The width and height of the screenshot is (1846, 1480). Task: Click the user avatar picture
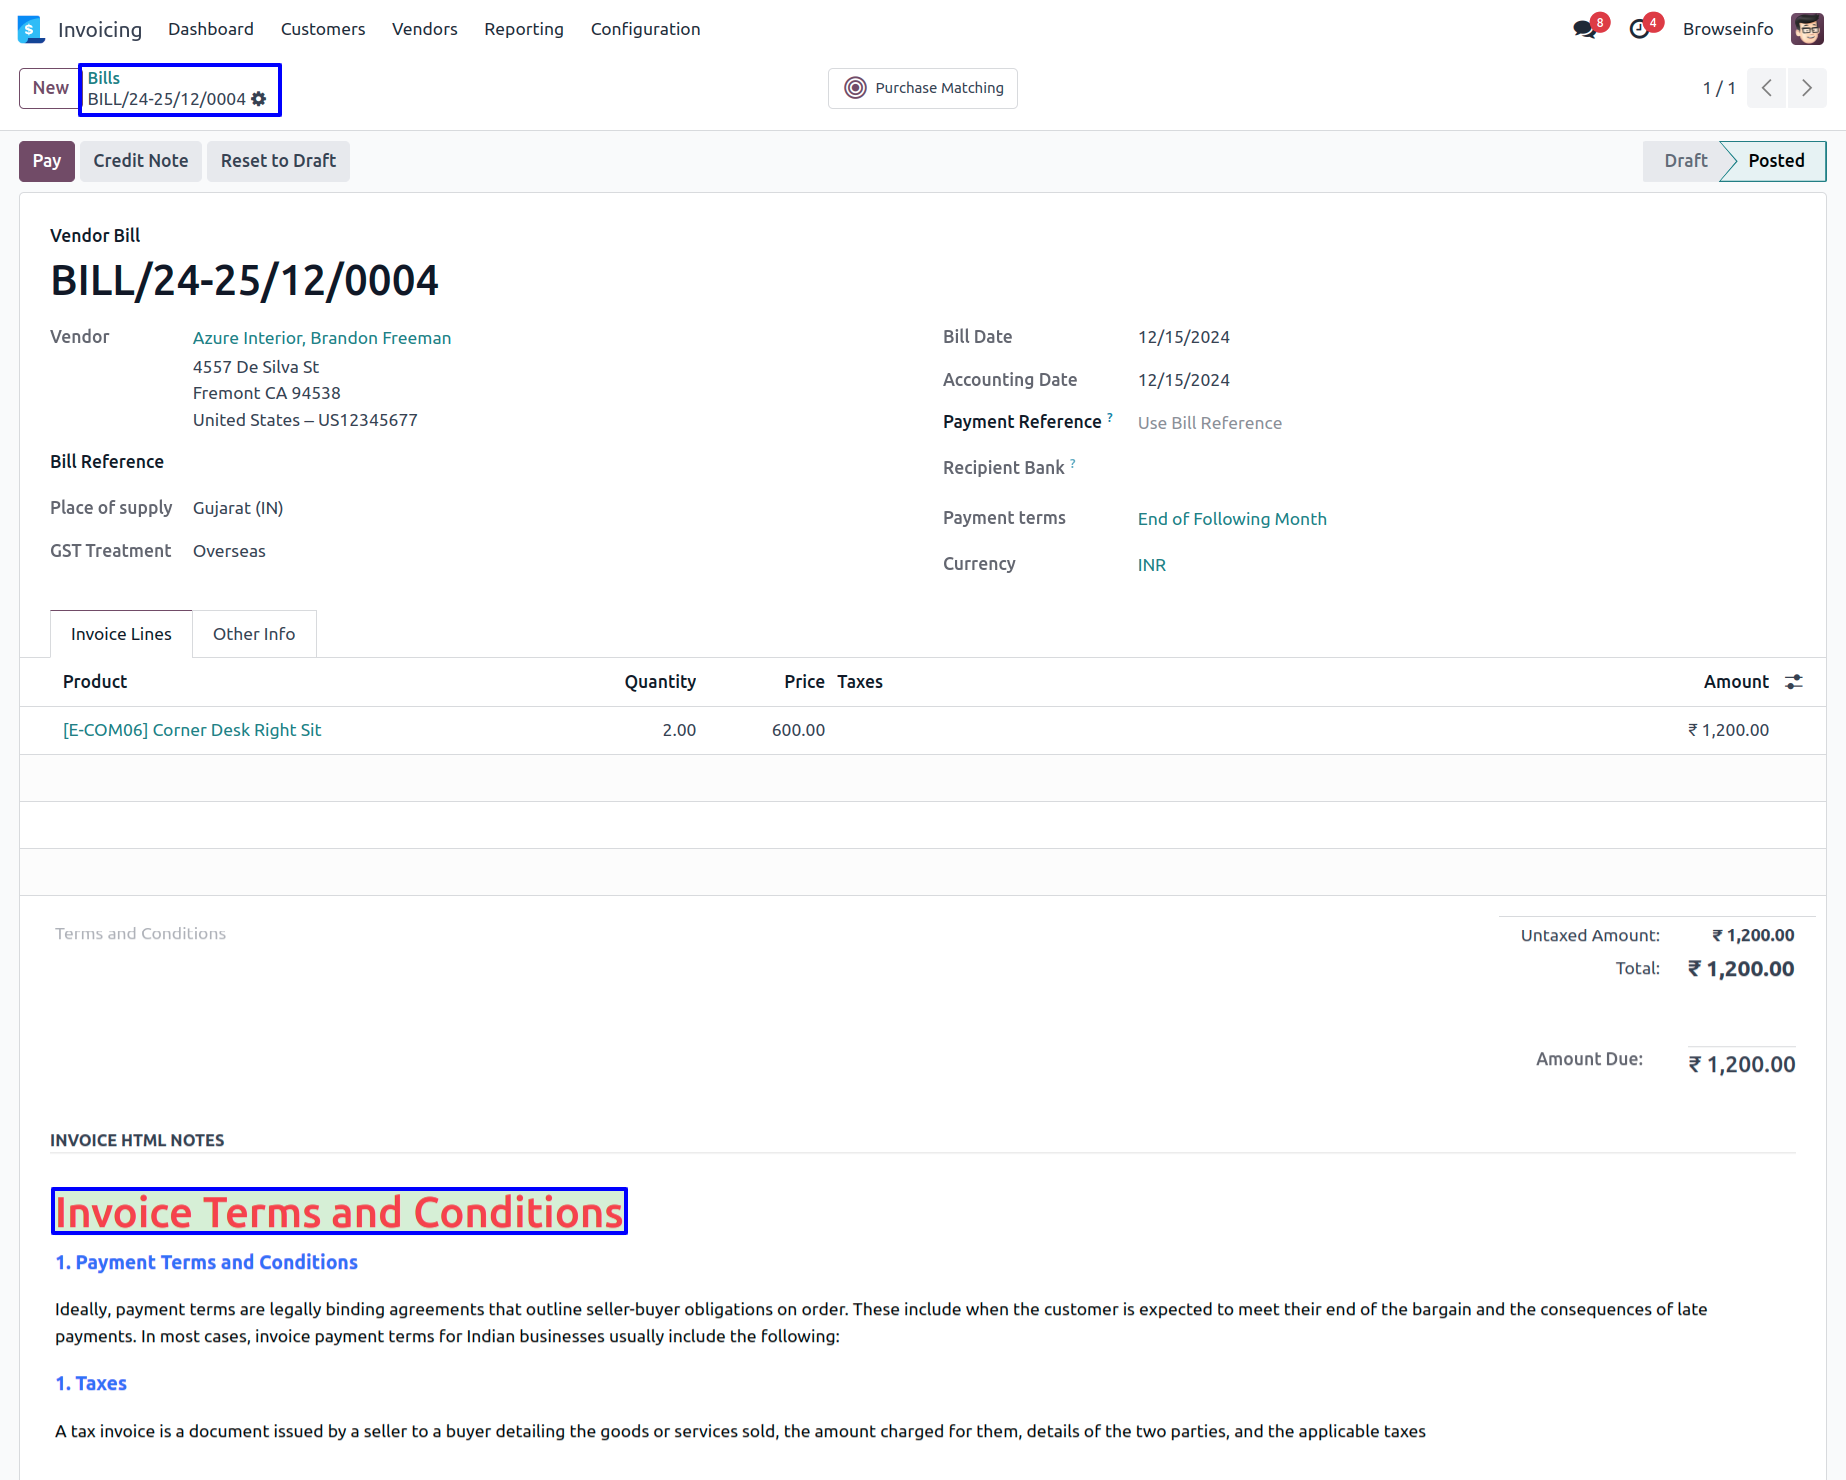pyautogui.click(x=1807, y=29)
